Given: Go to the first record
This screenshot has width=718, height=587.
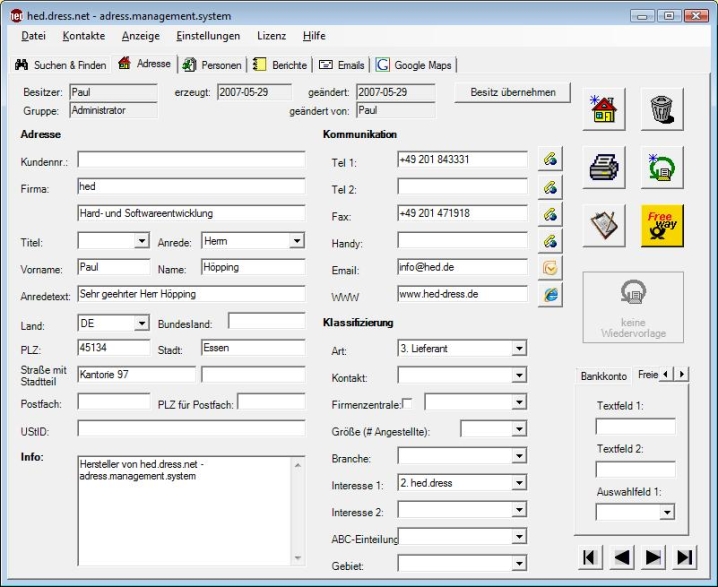Looking at the screenshot, I should pyautogui.click(x=590, y=557).
